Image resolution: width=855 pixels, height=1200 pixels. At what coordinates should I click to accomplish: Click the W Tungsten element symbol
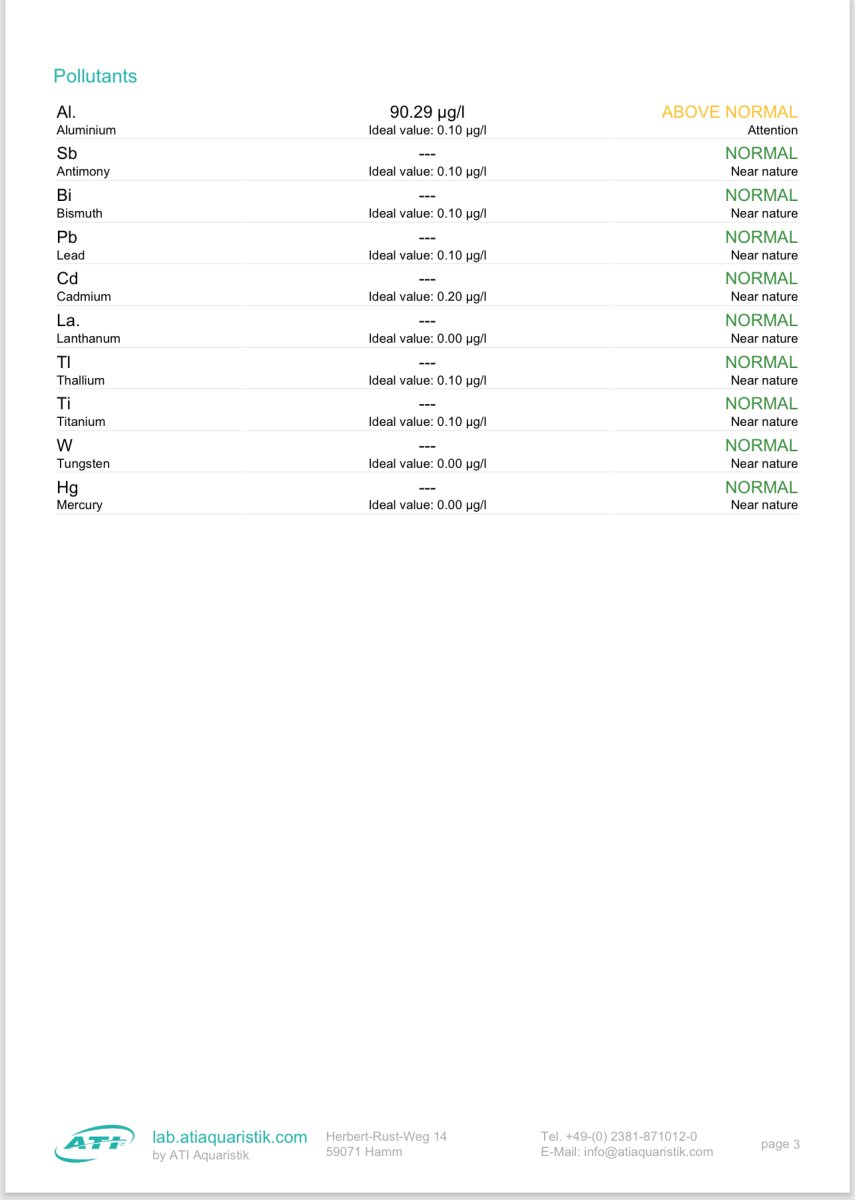(x=65, y=446)
